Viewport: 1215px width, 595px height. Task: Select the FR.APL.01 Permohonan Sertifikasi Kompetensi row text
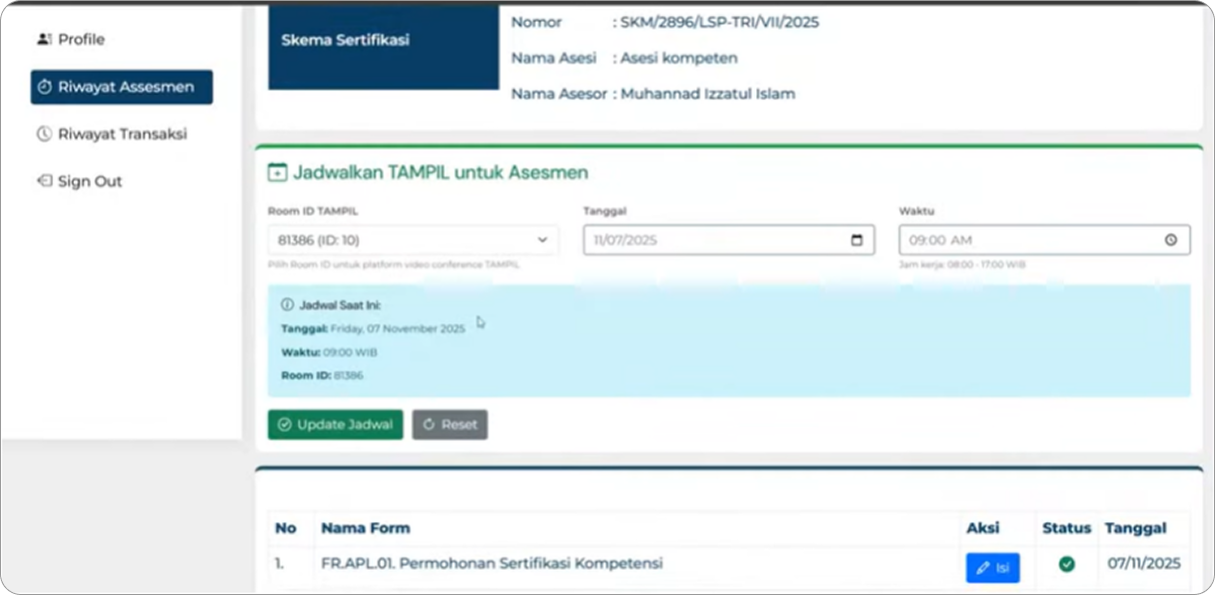[491, 563]
